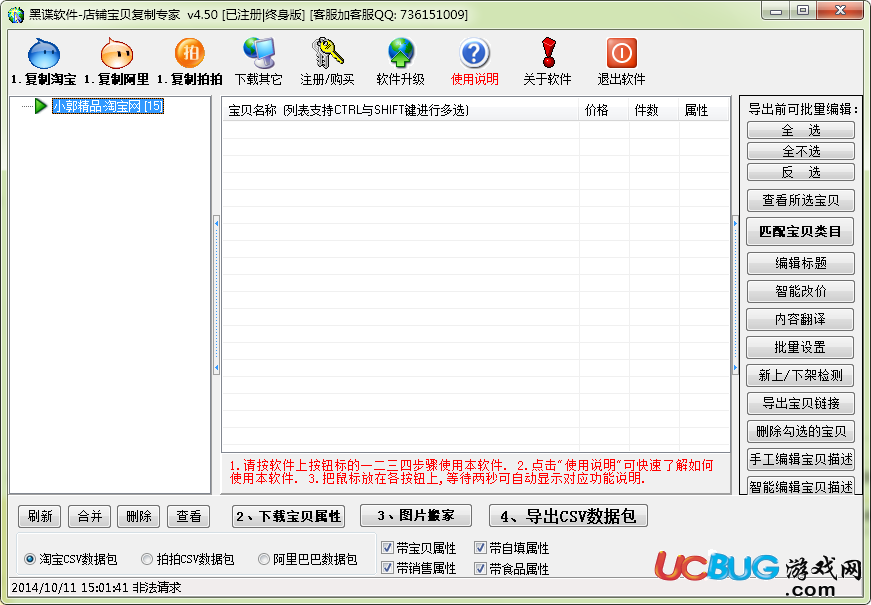
Task: Open the 复制拍拍 copy Paipai tool
Action: click(189, 62)
